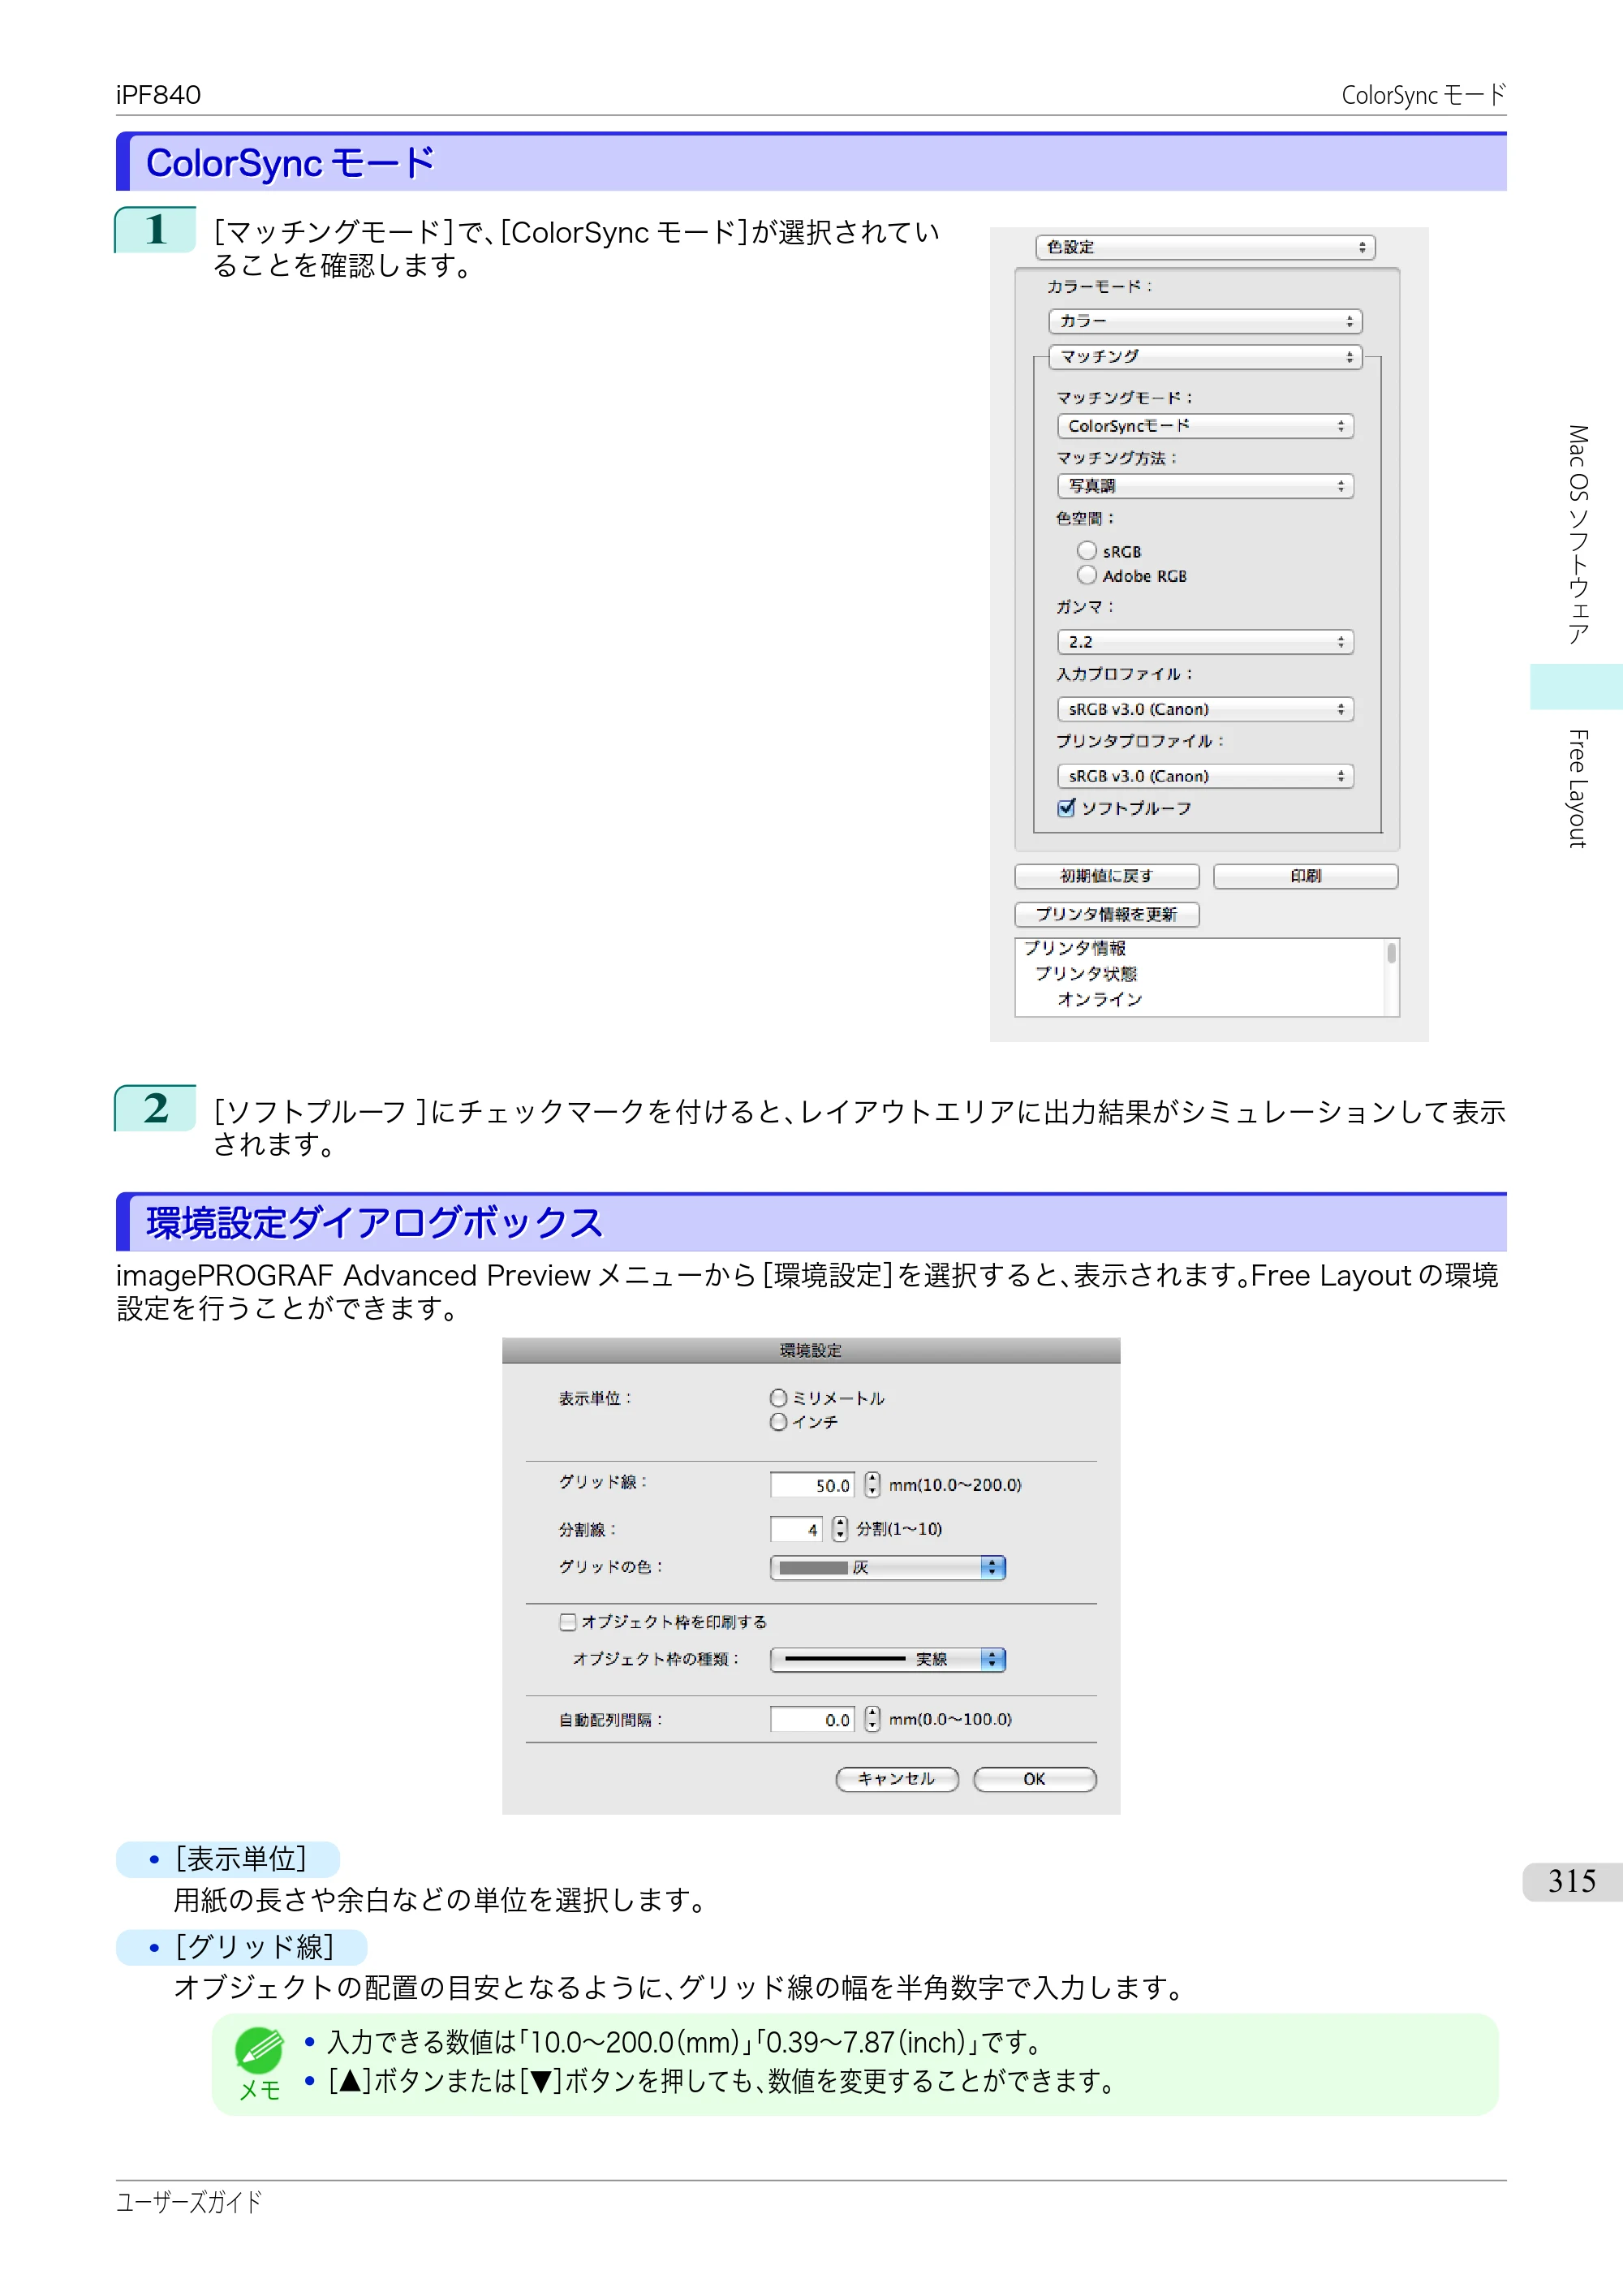
Task: Open the マッチング方法 dropdown showing 写真調
Action: [x=1205, y=486]
